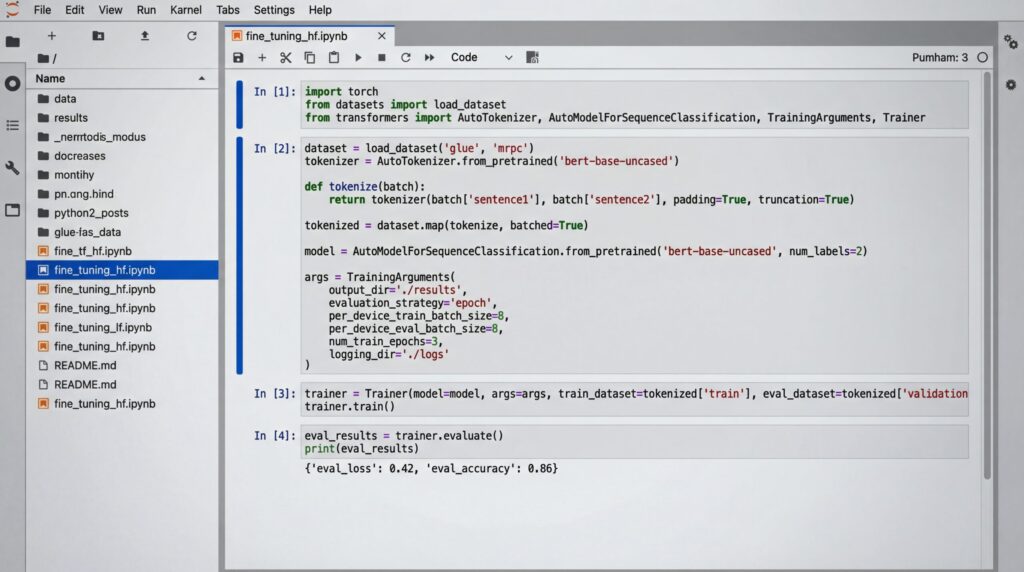Viewport: 1024px width, 572px height.
Task: Open the property inspector double-gear icon
Action: 1011,42
